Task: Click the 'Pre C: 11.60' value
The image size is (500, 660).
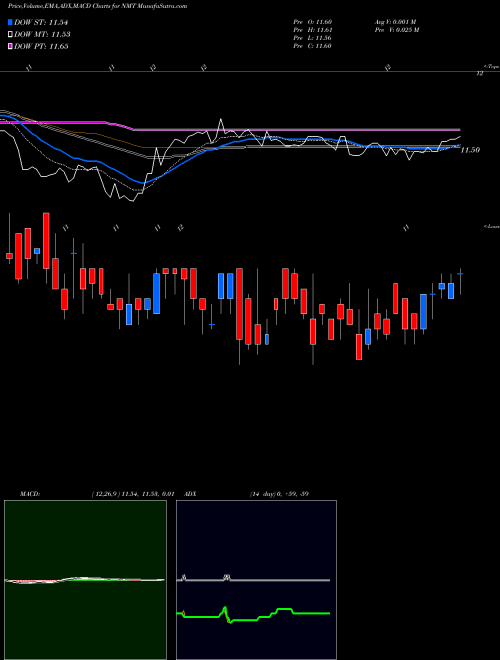Action: [313, 46]
